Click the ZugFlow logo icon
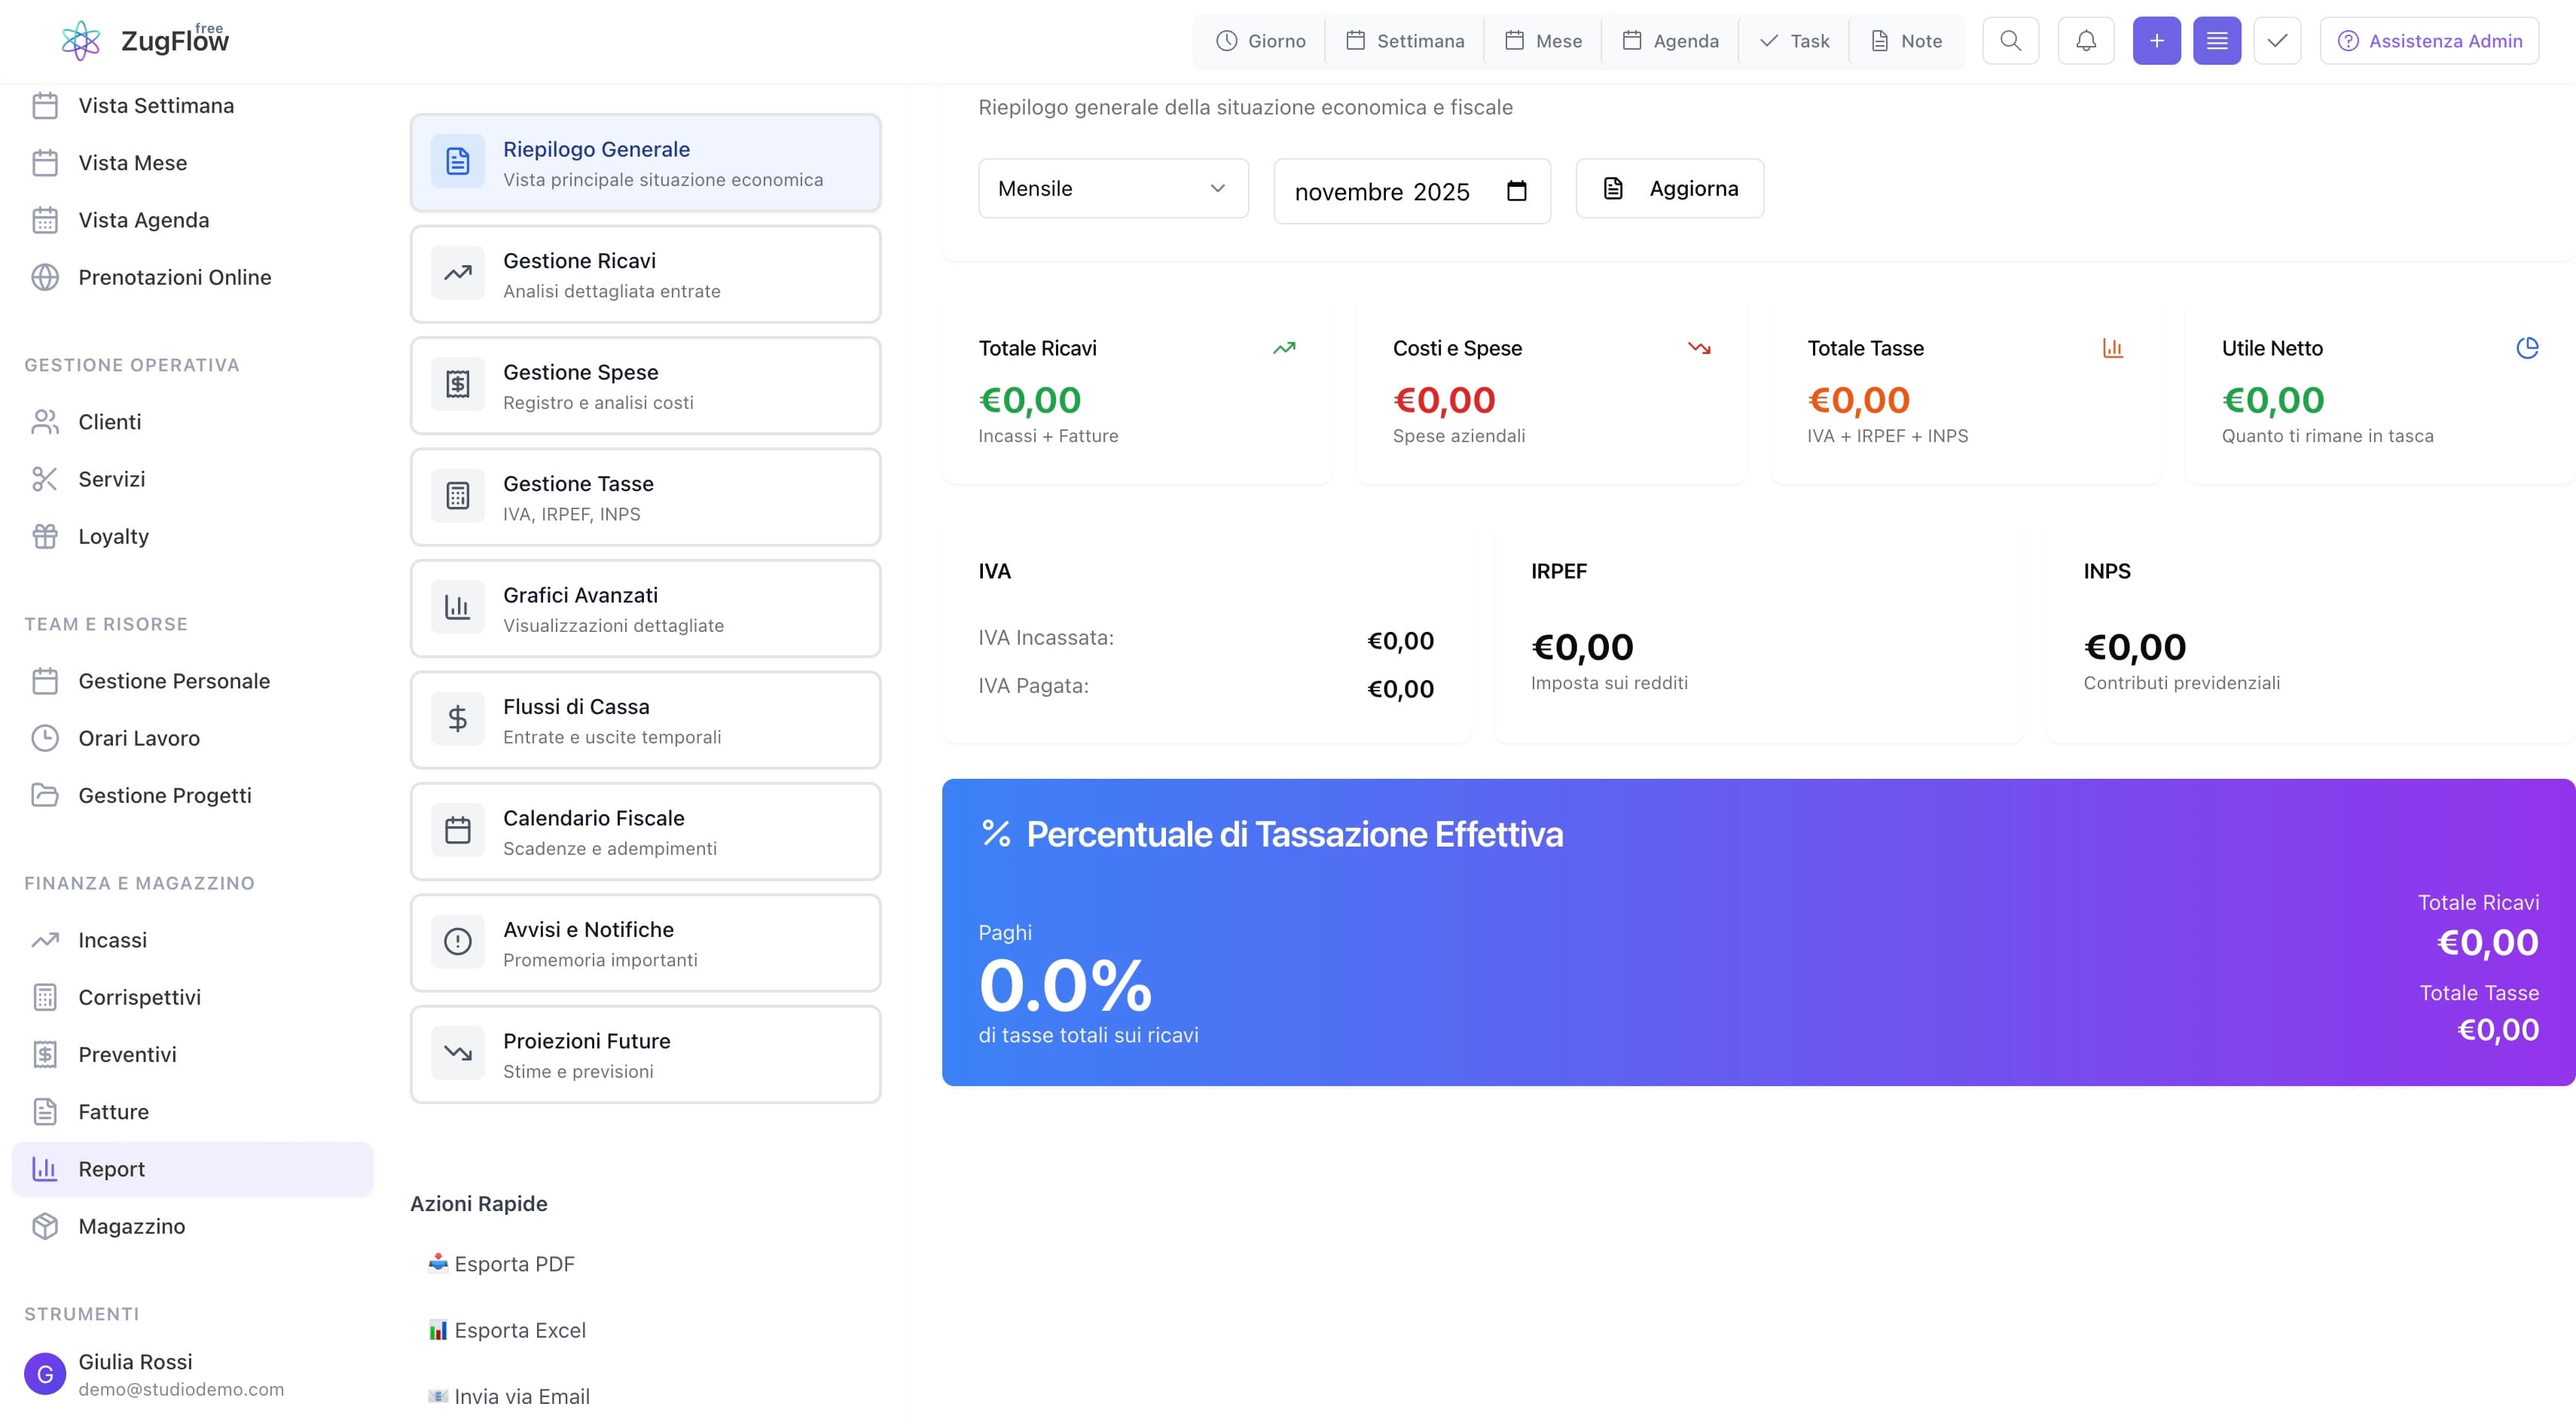 [x=81, y=41]
